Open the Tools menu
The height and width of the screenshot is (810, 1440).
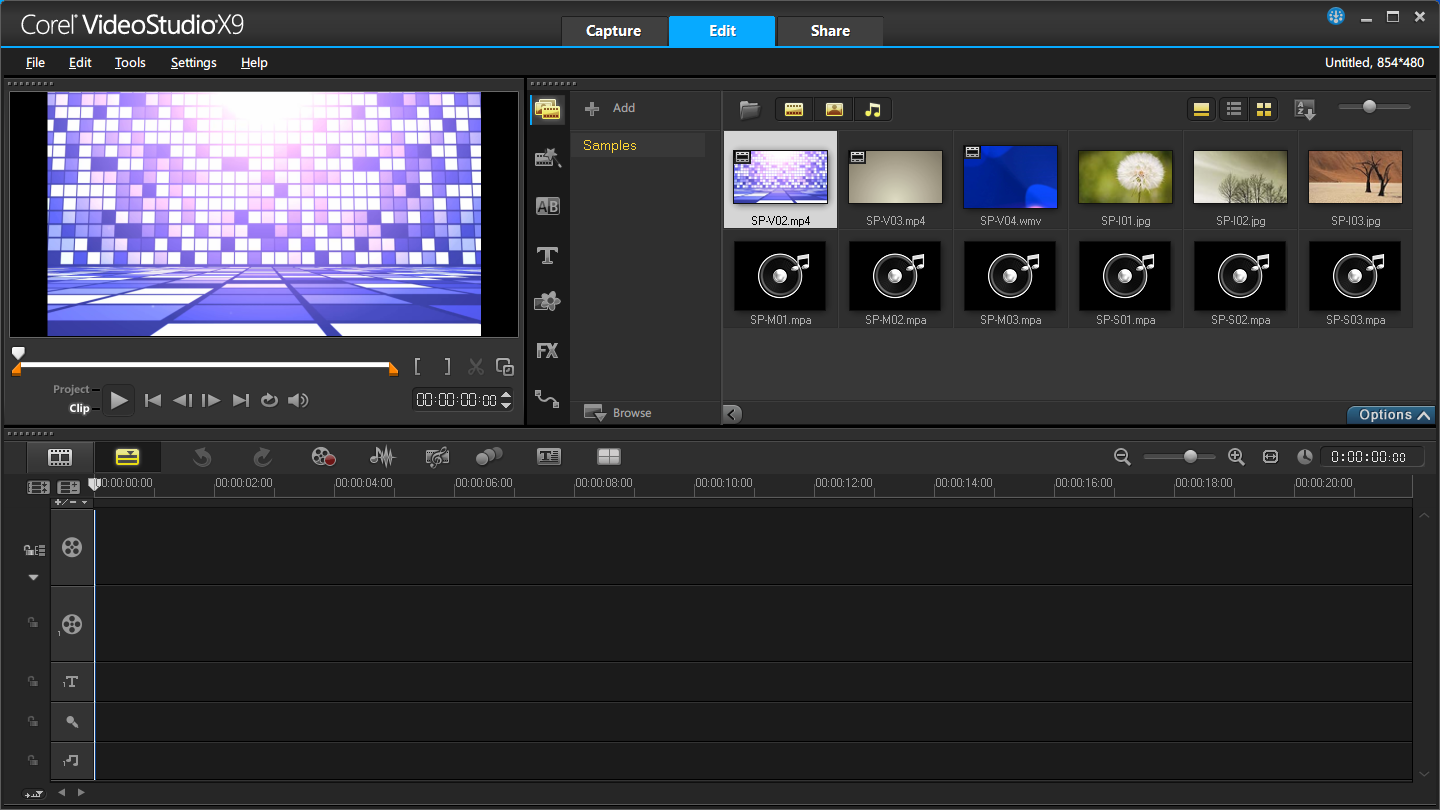130,62
